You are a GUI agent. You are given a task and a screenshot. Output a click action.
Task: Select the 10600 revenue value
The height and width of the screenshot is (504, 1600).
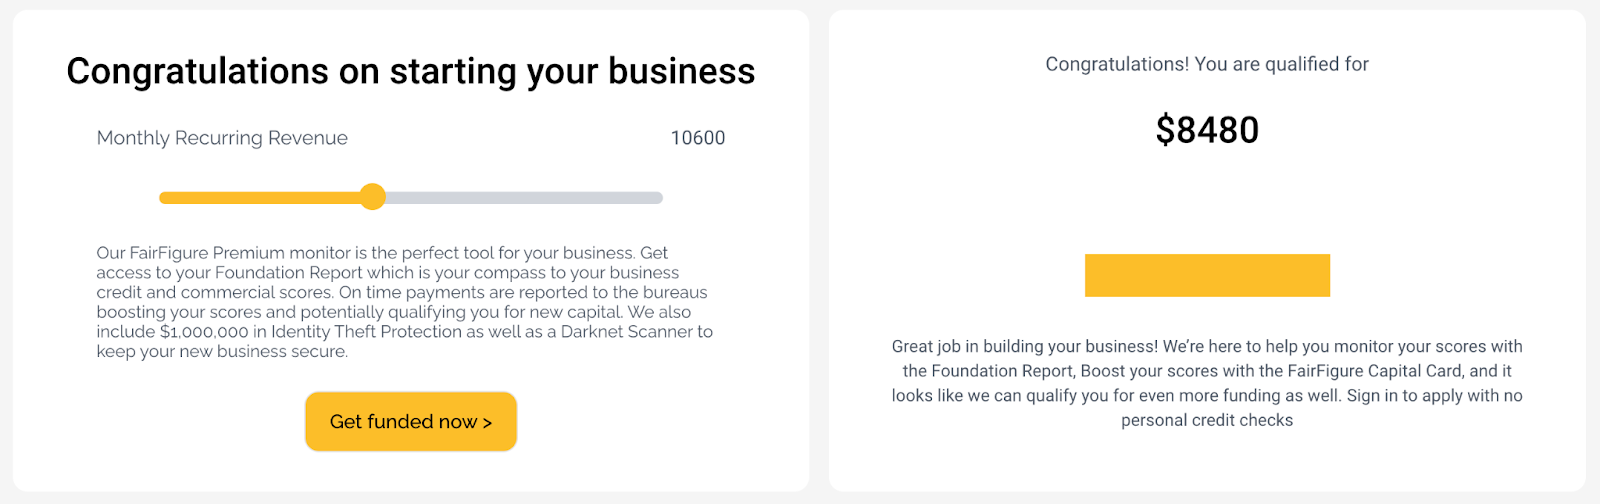698,138
